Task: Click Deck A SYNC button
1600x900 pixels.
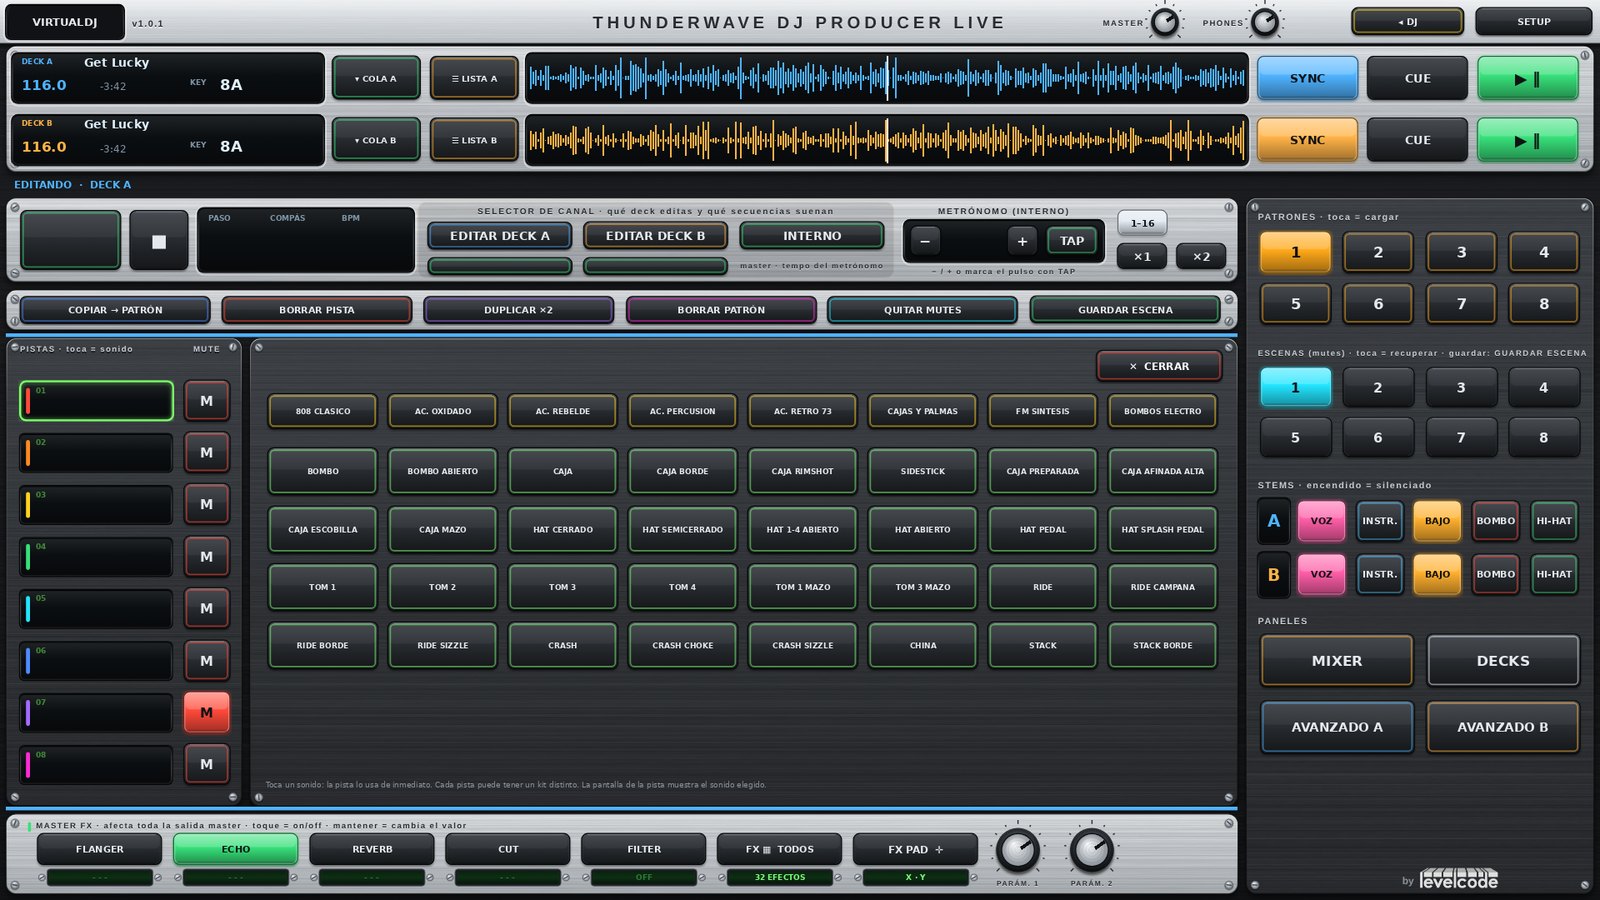Action: [1307, 78]
